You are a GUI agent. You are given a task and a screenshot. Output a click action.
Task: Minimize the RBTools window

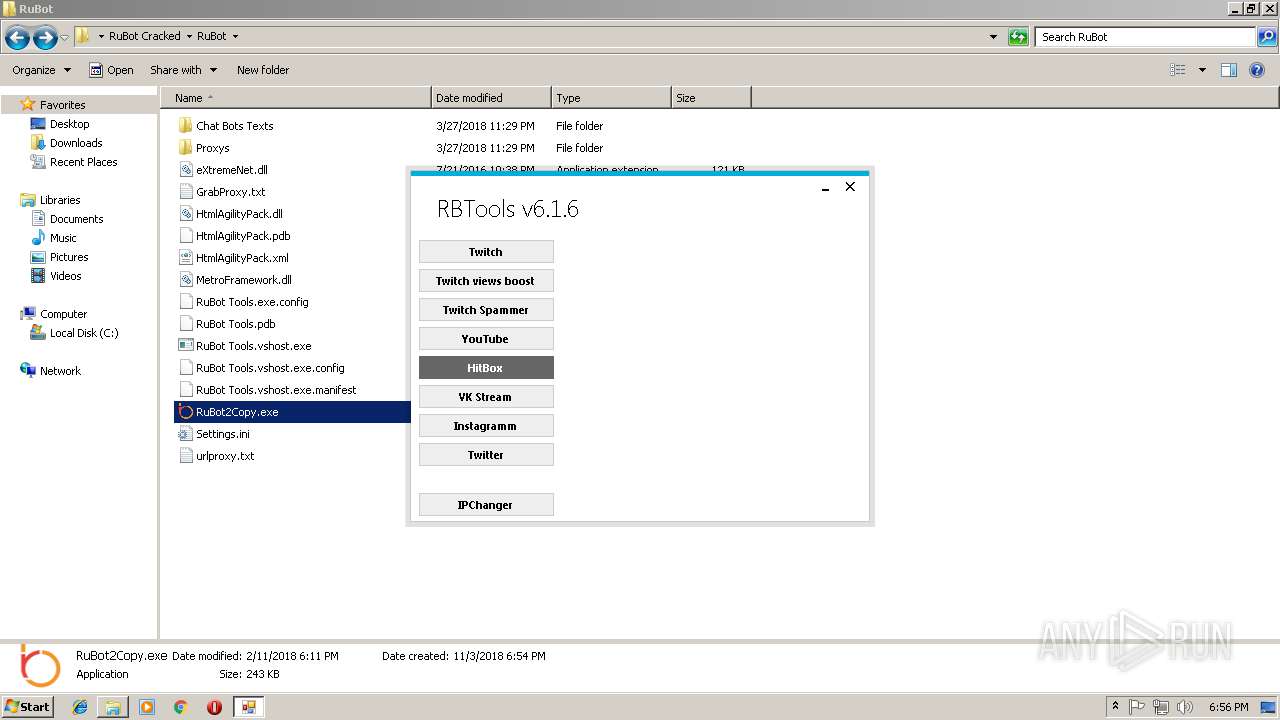click(x=826, y=188)
